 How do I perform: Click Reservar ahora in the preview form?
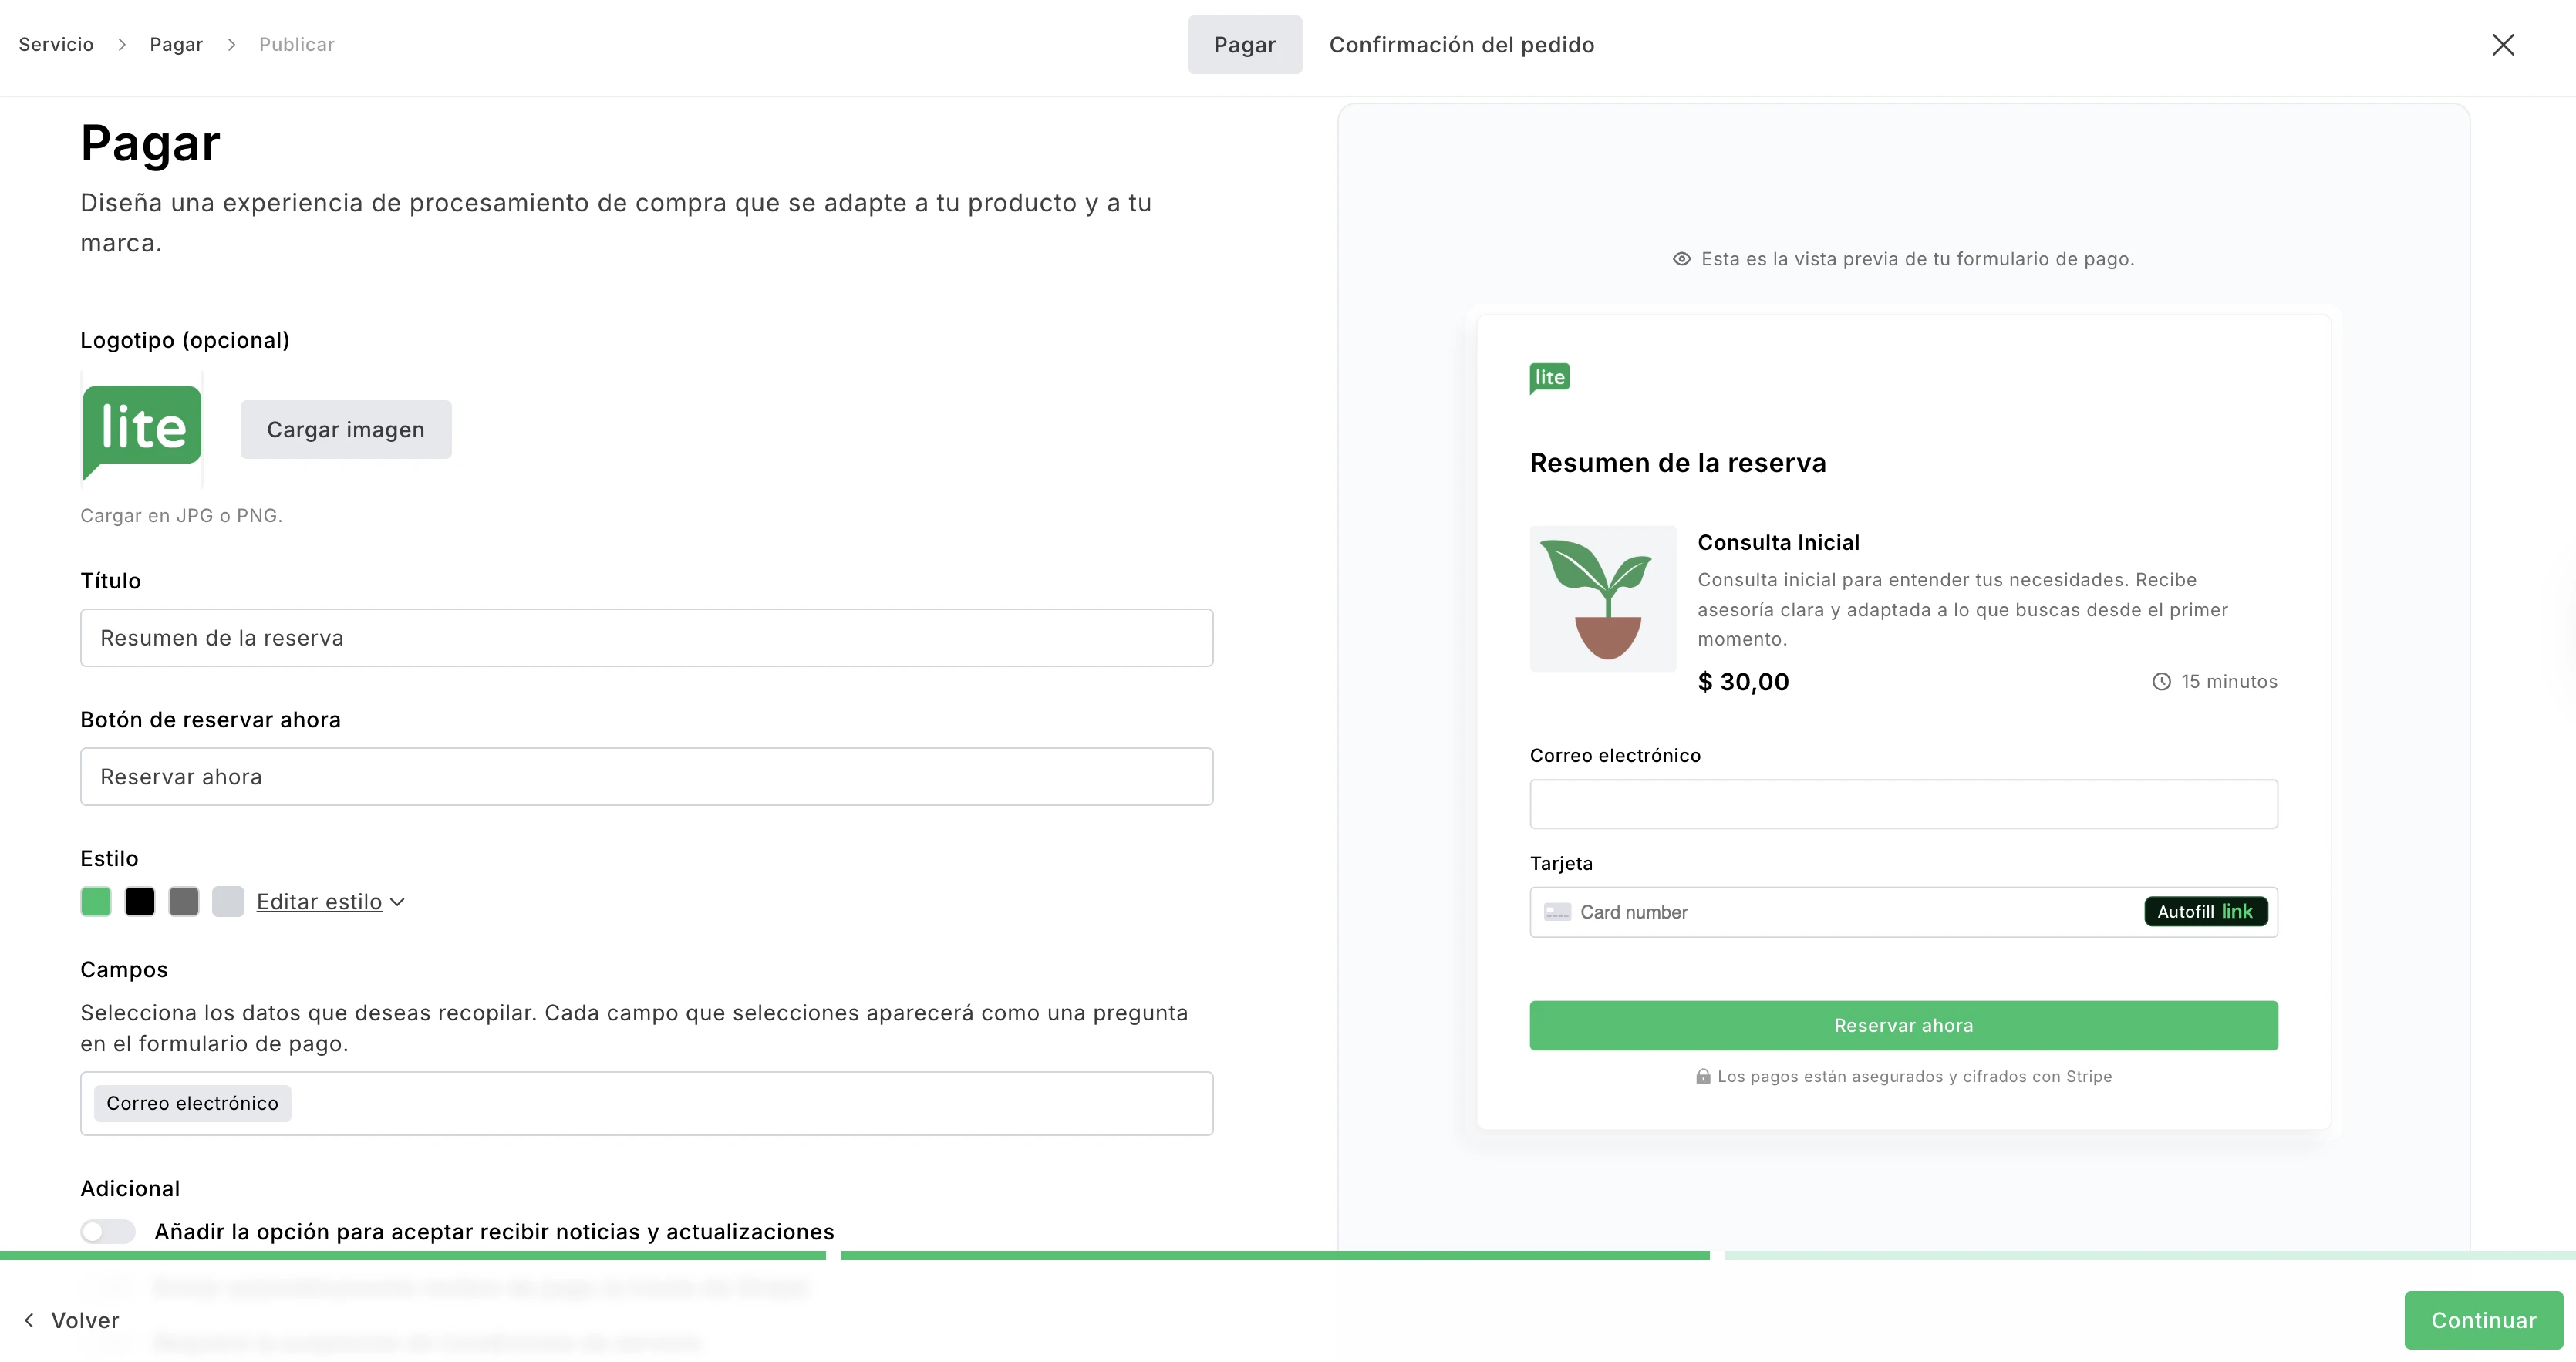1903,1025
